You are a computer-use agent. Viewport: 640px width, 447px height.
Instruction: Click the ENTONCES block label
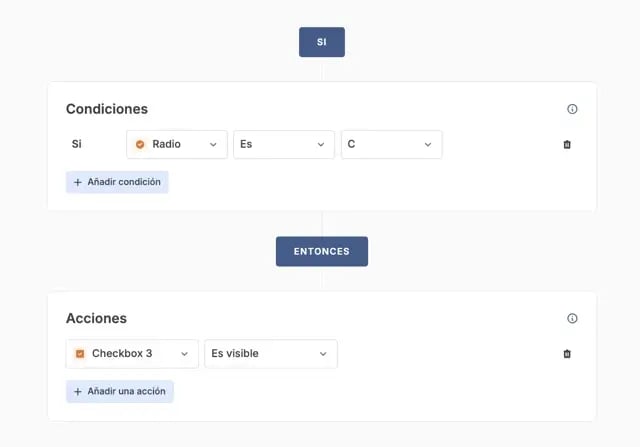click(321, 251)
